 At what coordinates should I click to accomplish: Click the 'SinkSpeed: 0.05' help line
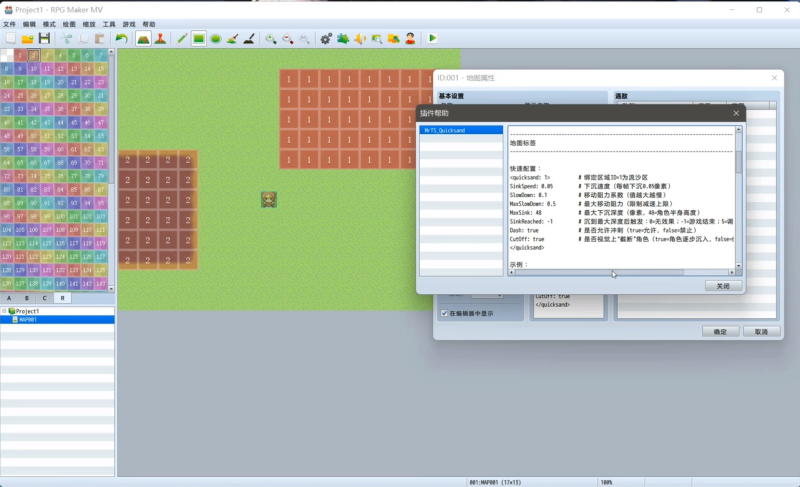531,186
